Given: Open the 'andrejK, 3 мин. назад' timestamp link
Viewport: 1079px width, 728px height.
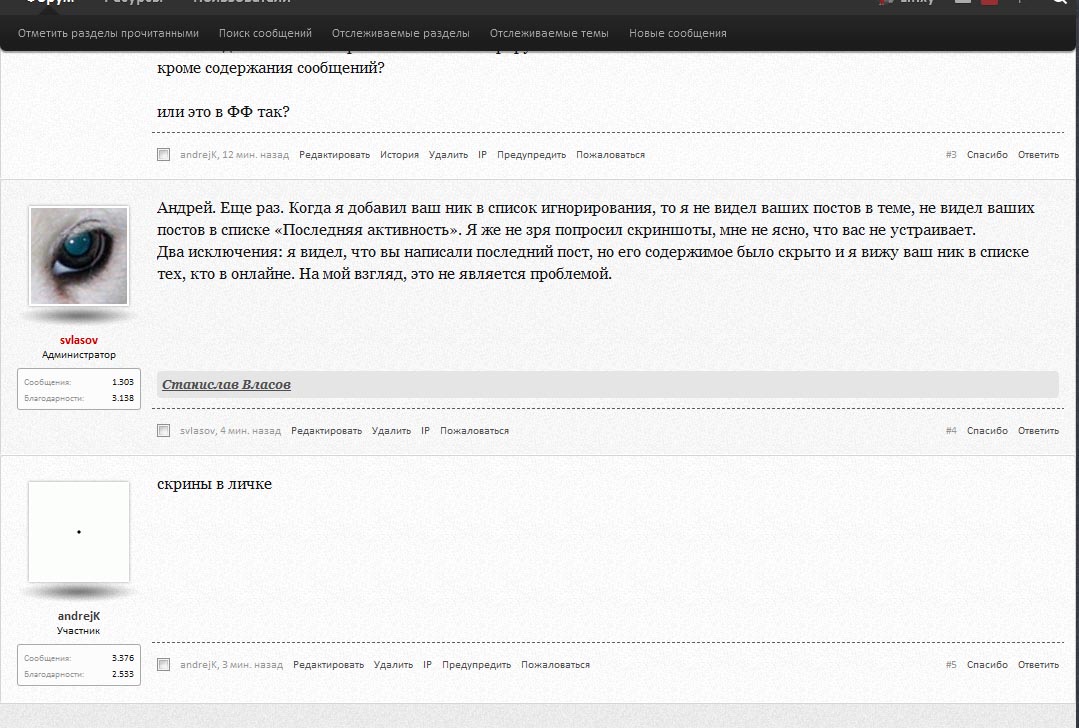Looking at the screenshot, I should coord(231,665).
